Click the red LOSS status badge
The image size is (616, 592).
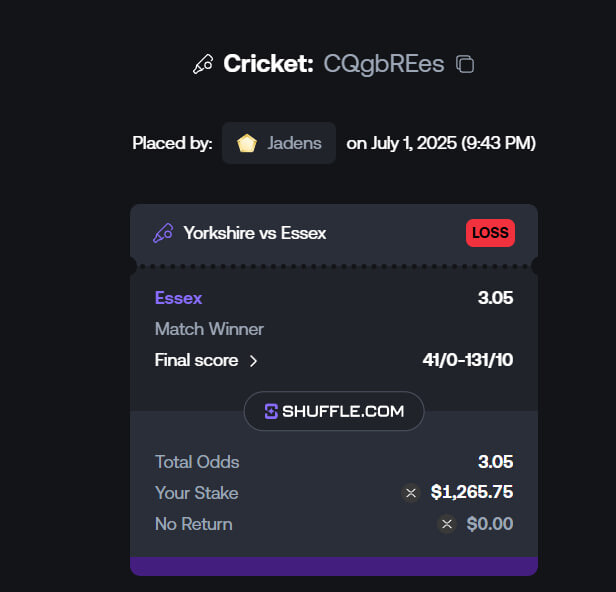coord(490,233)
